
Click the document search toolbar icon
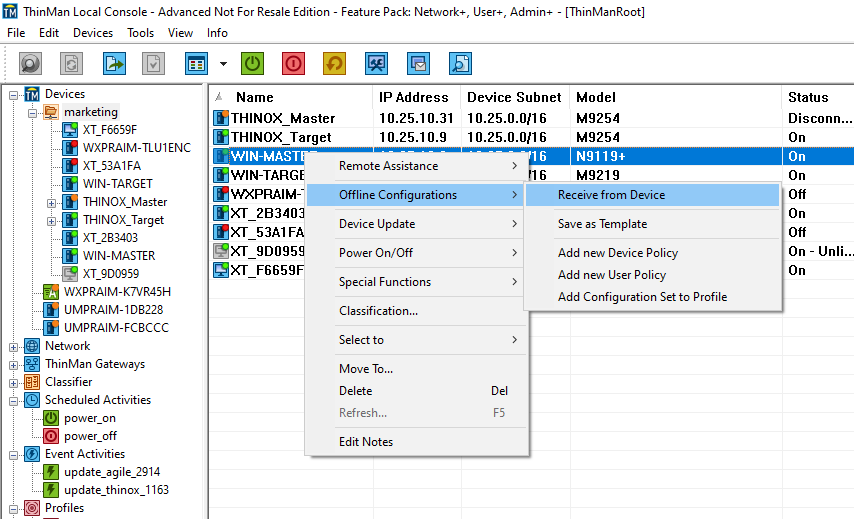click(460, 64)
